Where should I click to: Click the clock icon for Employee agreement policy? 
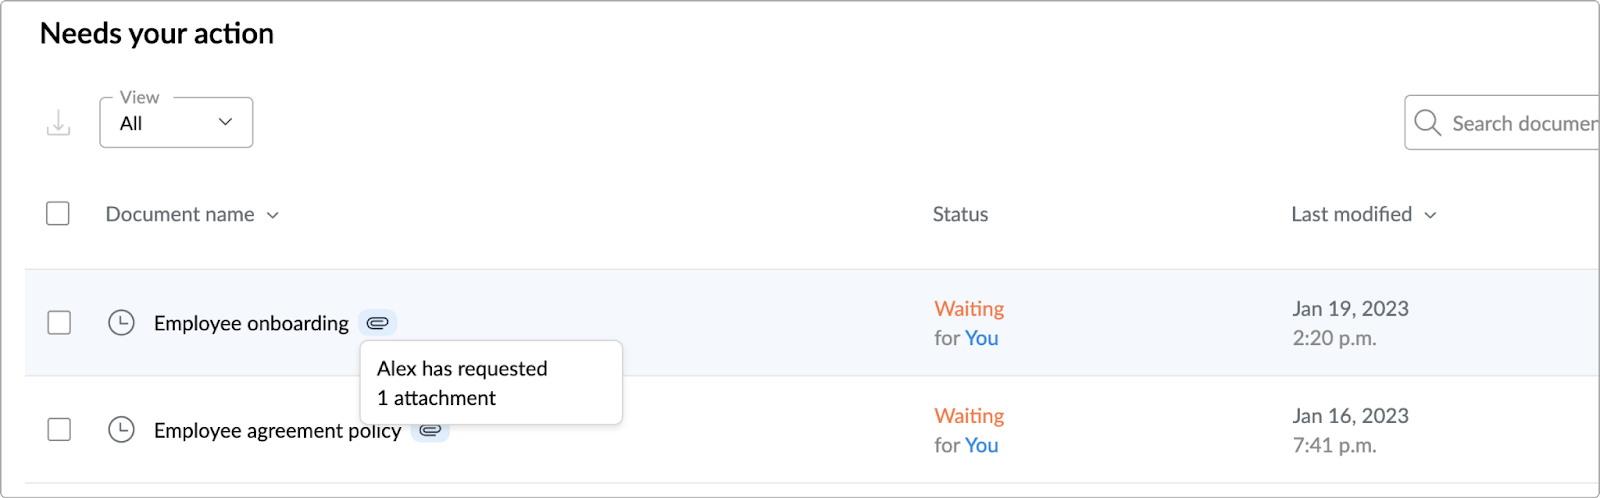[x=121, y=430]
